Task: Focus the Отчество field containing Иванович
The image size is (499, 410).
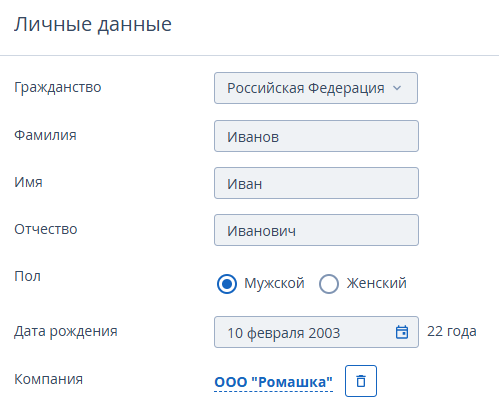Action: [316, 230]
